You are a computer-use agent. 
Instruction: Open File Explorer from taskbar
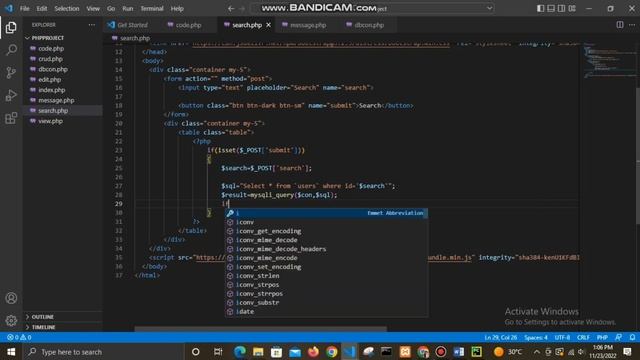[258, 351]
